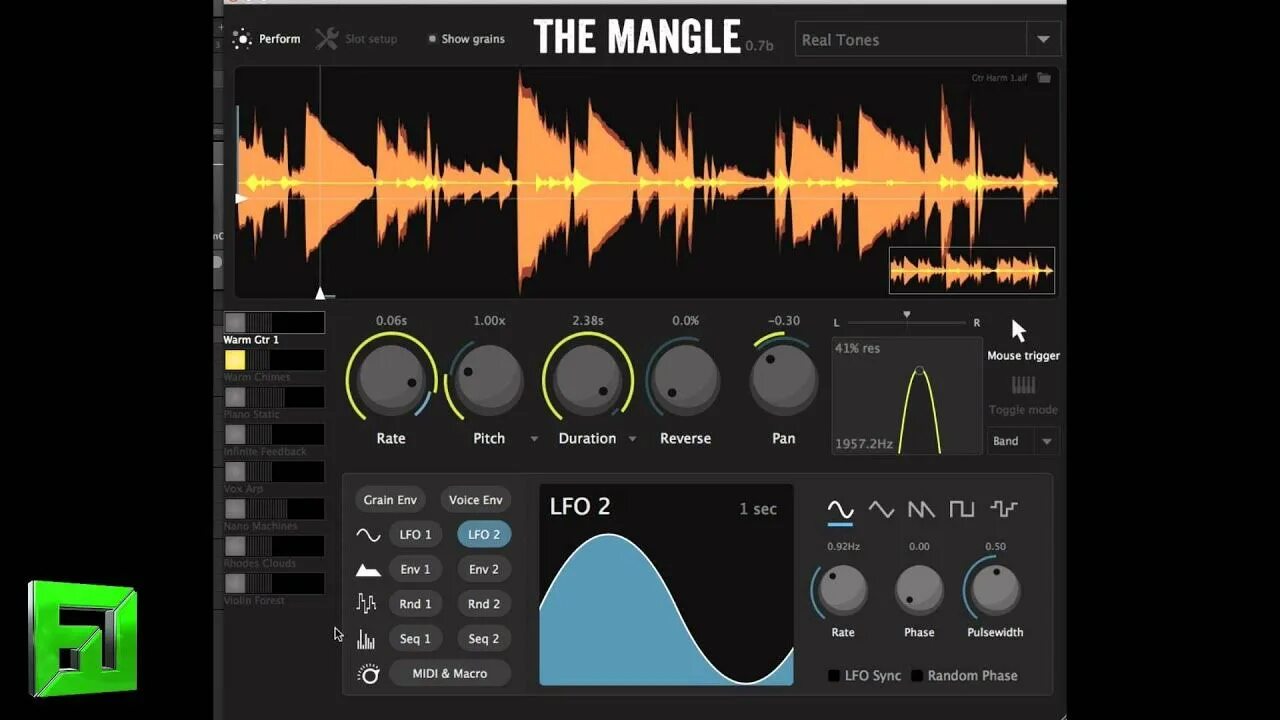Choose the square LFO waveform
1280x720 pixels.
point(961,510)
